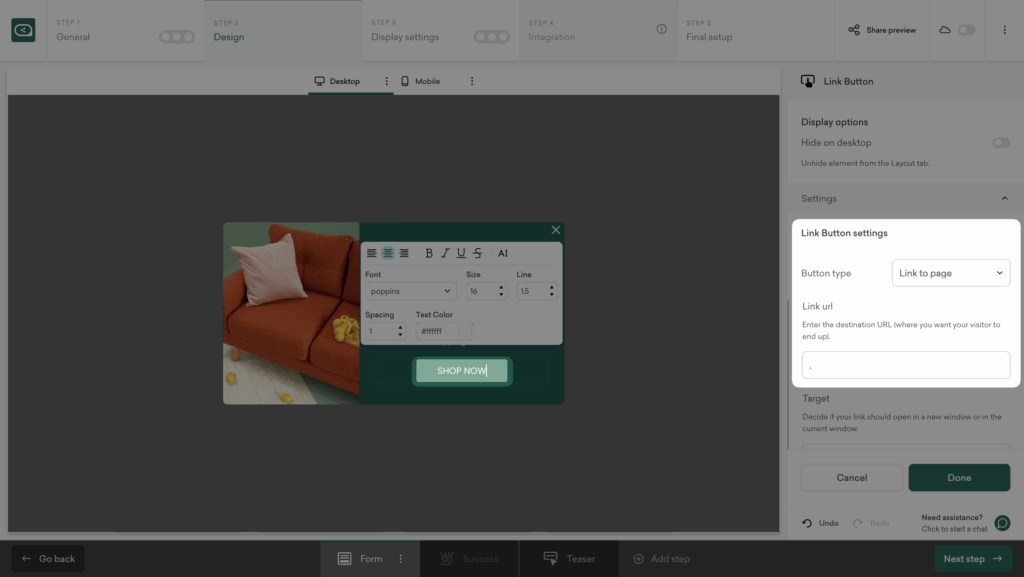Align text to the right

(404, 253)
